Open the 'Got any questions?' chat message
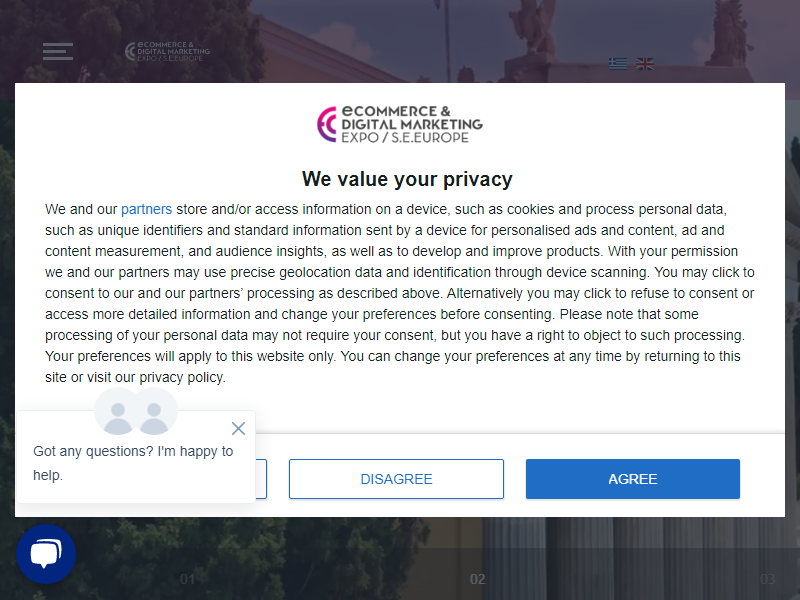800x600 pixels. pyautogui.click(x=133, y=463)
